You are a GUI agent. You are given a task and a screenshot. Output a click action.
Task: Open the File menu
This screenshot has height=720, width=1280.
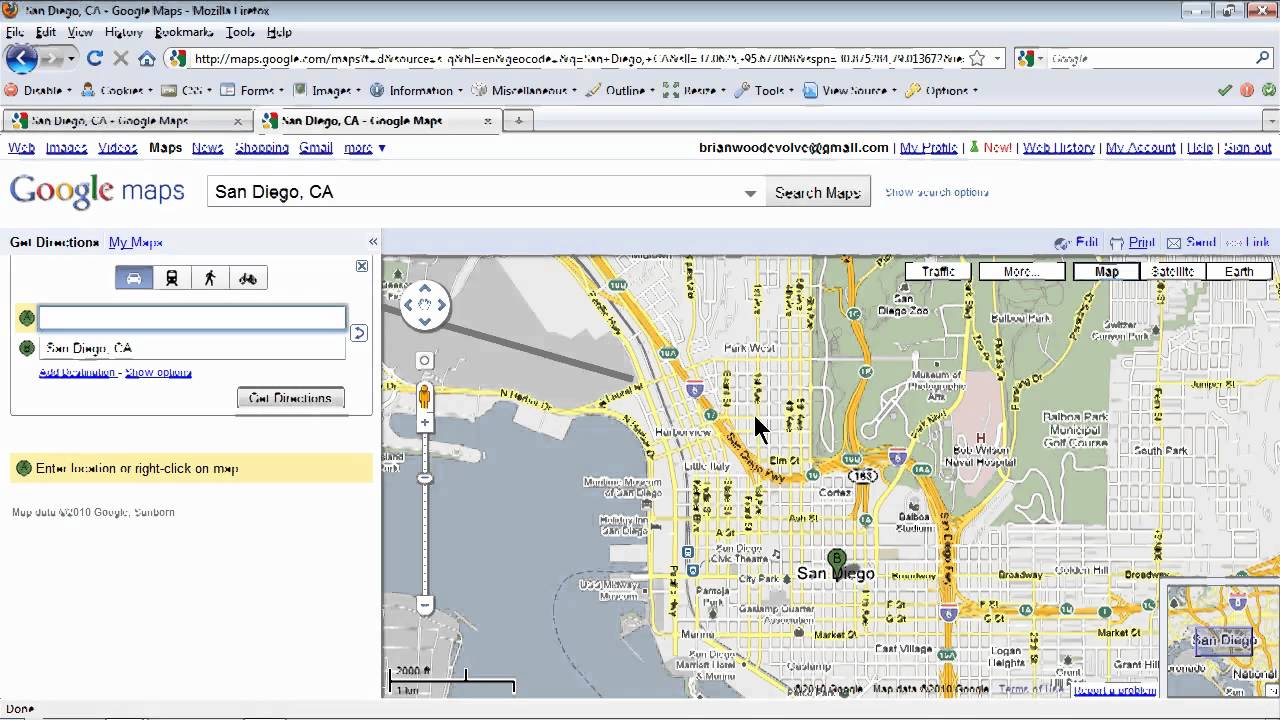pyautogui.click(x=14, y=32)
